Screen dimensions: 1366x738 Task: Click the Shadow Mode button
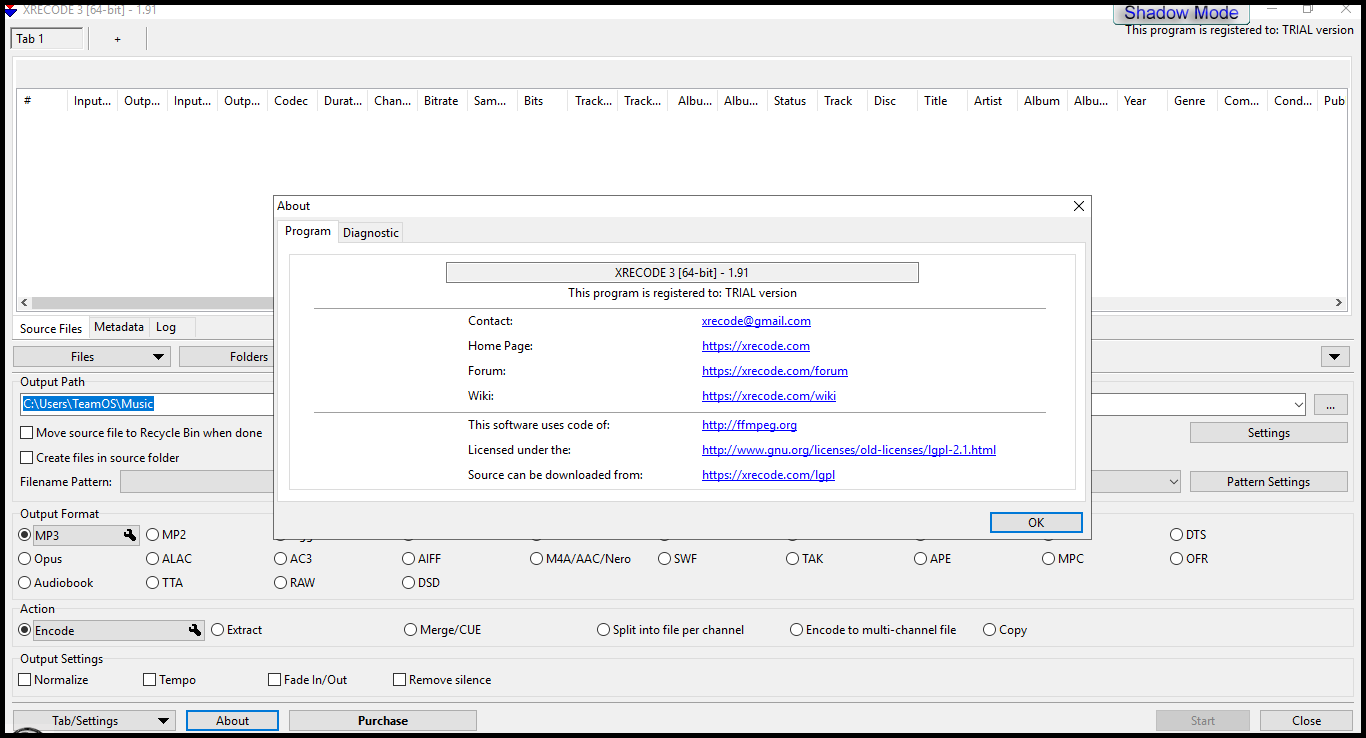[x=1181, y=13]
